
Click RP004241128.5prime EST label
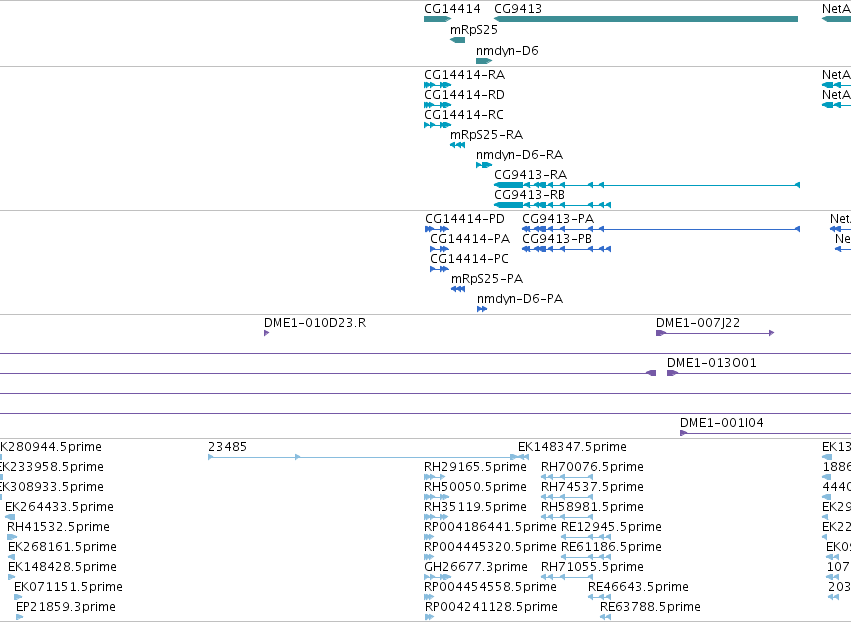pos(491,607)
